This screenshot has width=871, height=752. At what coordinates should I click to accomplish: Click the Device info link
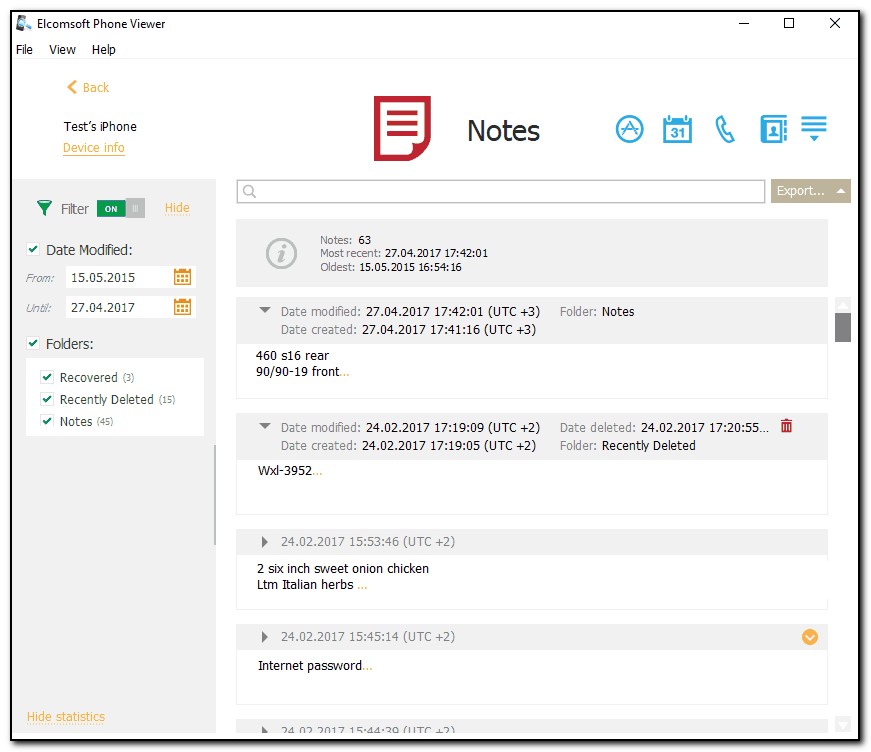pos(94,148)
